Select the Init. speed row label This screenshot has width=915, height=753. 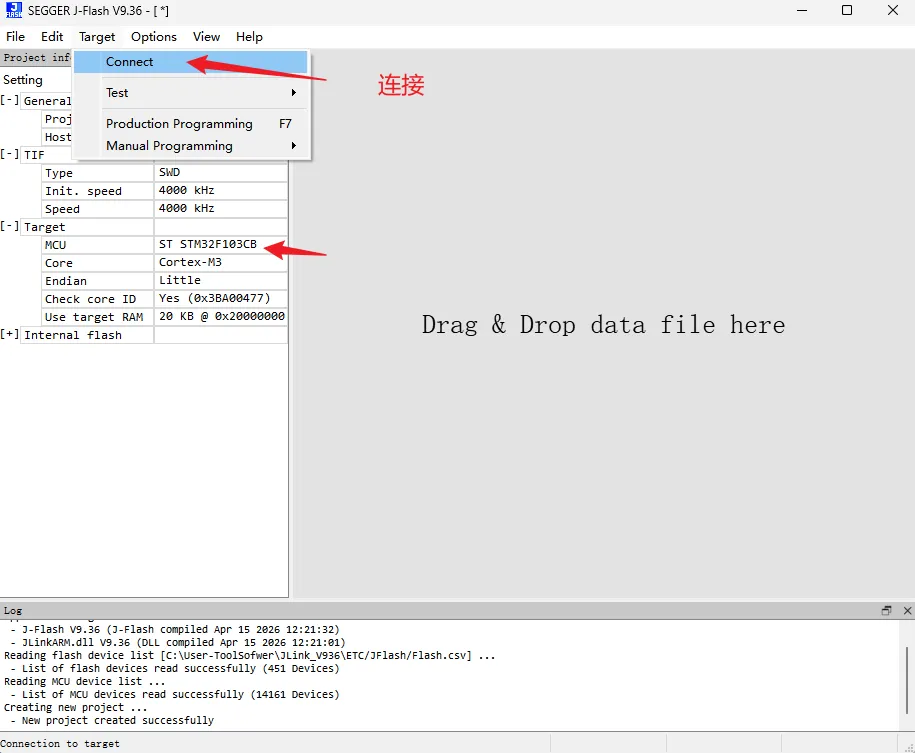pos(97,191)
